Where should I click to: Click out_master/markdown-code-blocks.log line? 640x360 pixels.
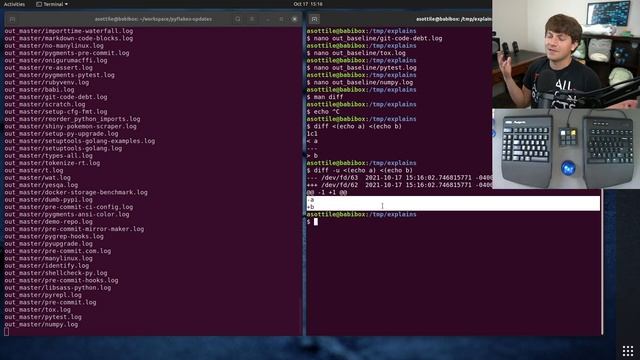click(x=69, y=38)
